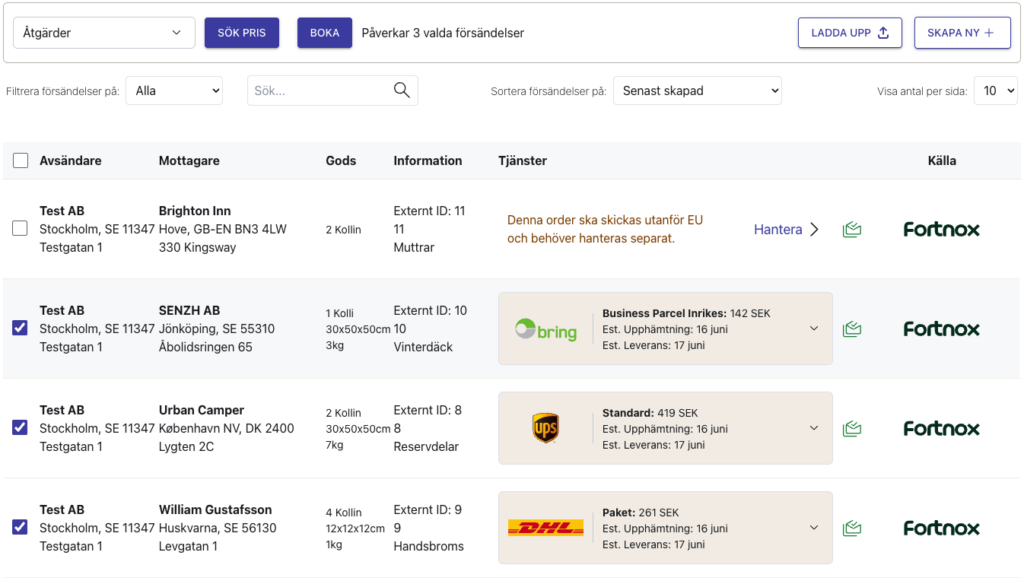Click the SÖK PRIS button

point(242,33)
